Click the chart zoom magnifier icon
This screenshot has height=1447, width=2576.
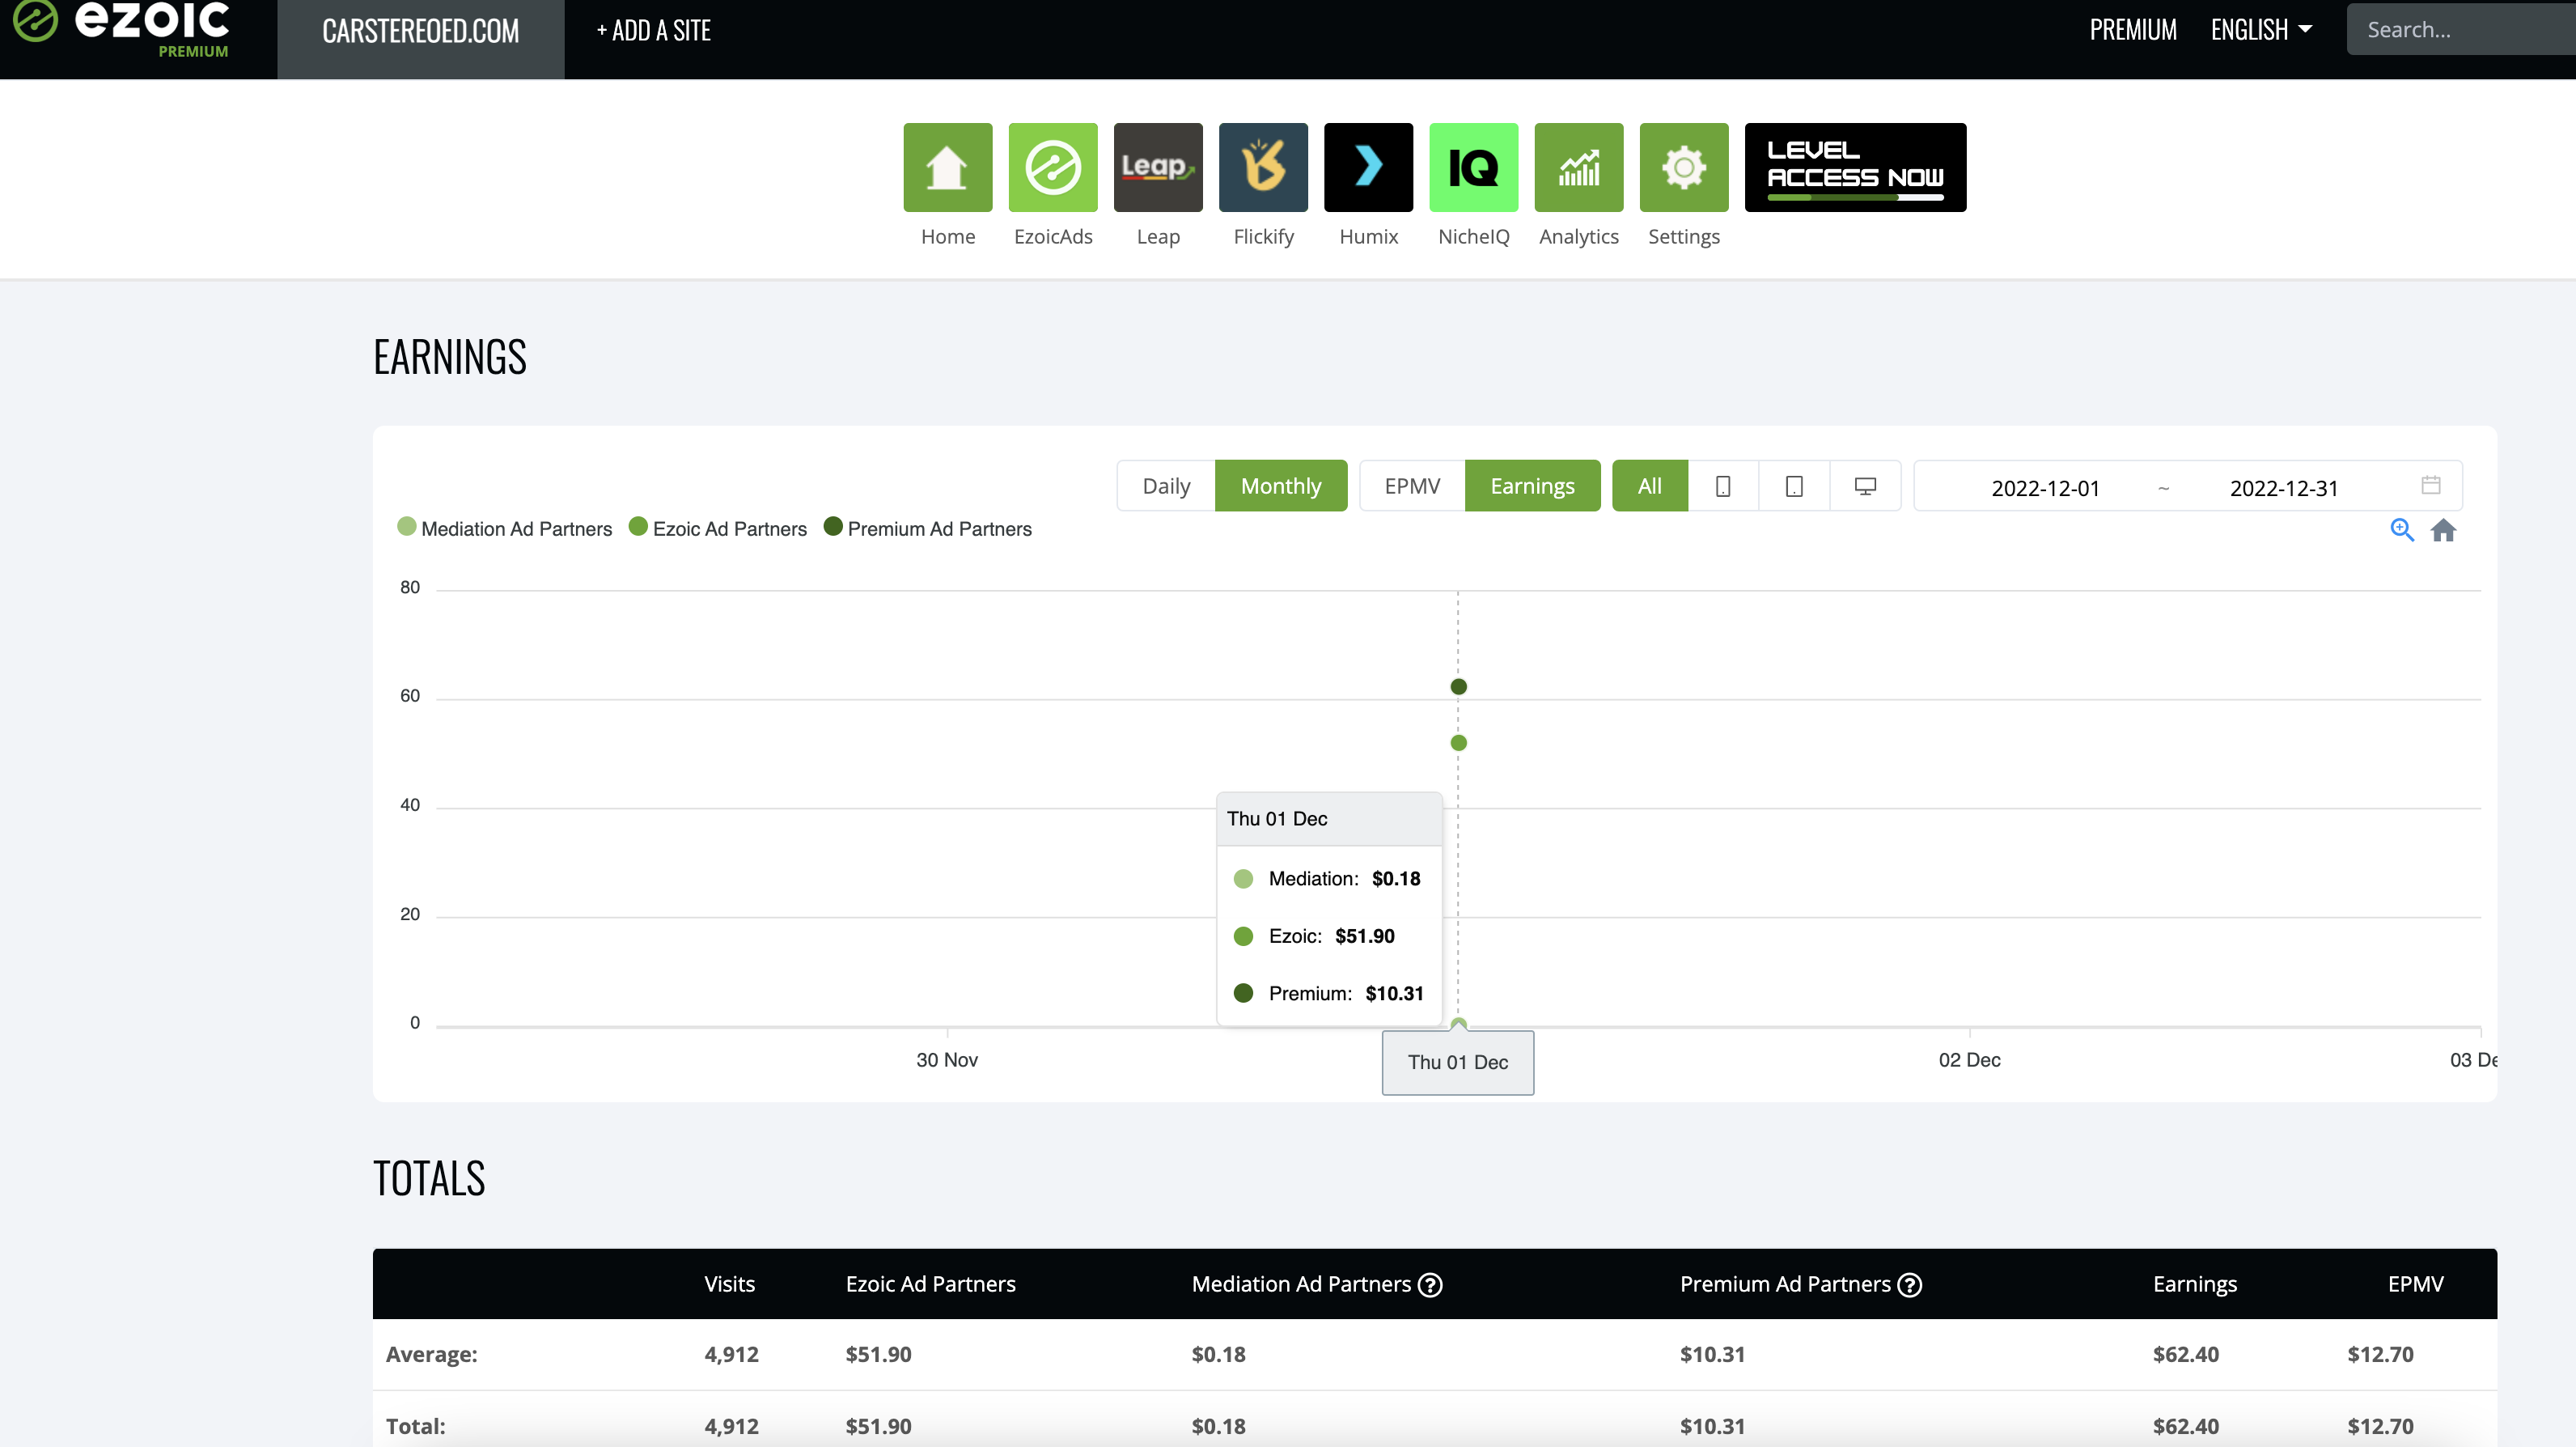[2402, 530]
